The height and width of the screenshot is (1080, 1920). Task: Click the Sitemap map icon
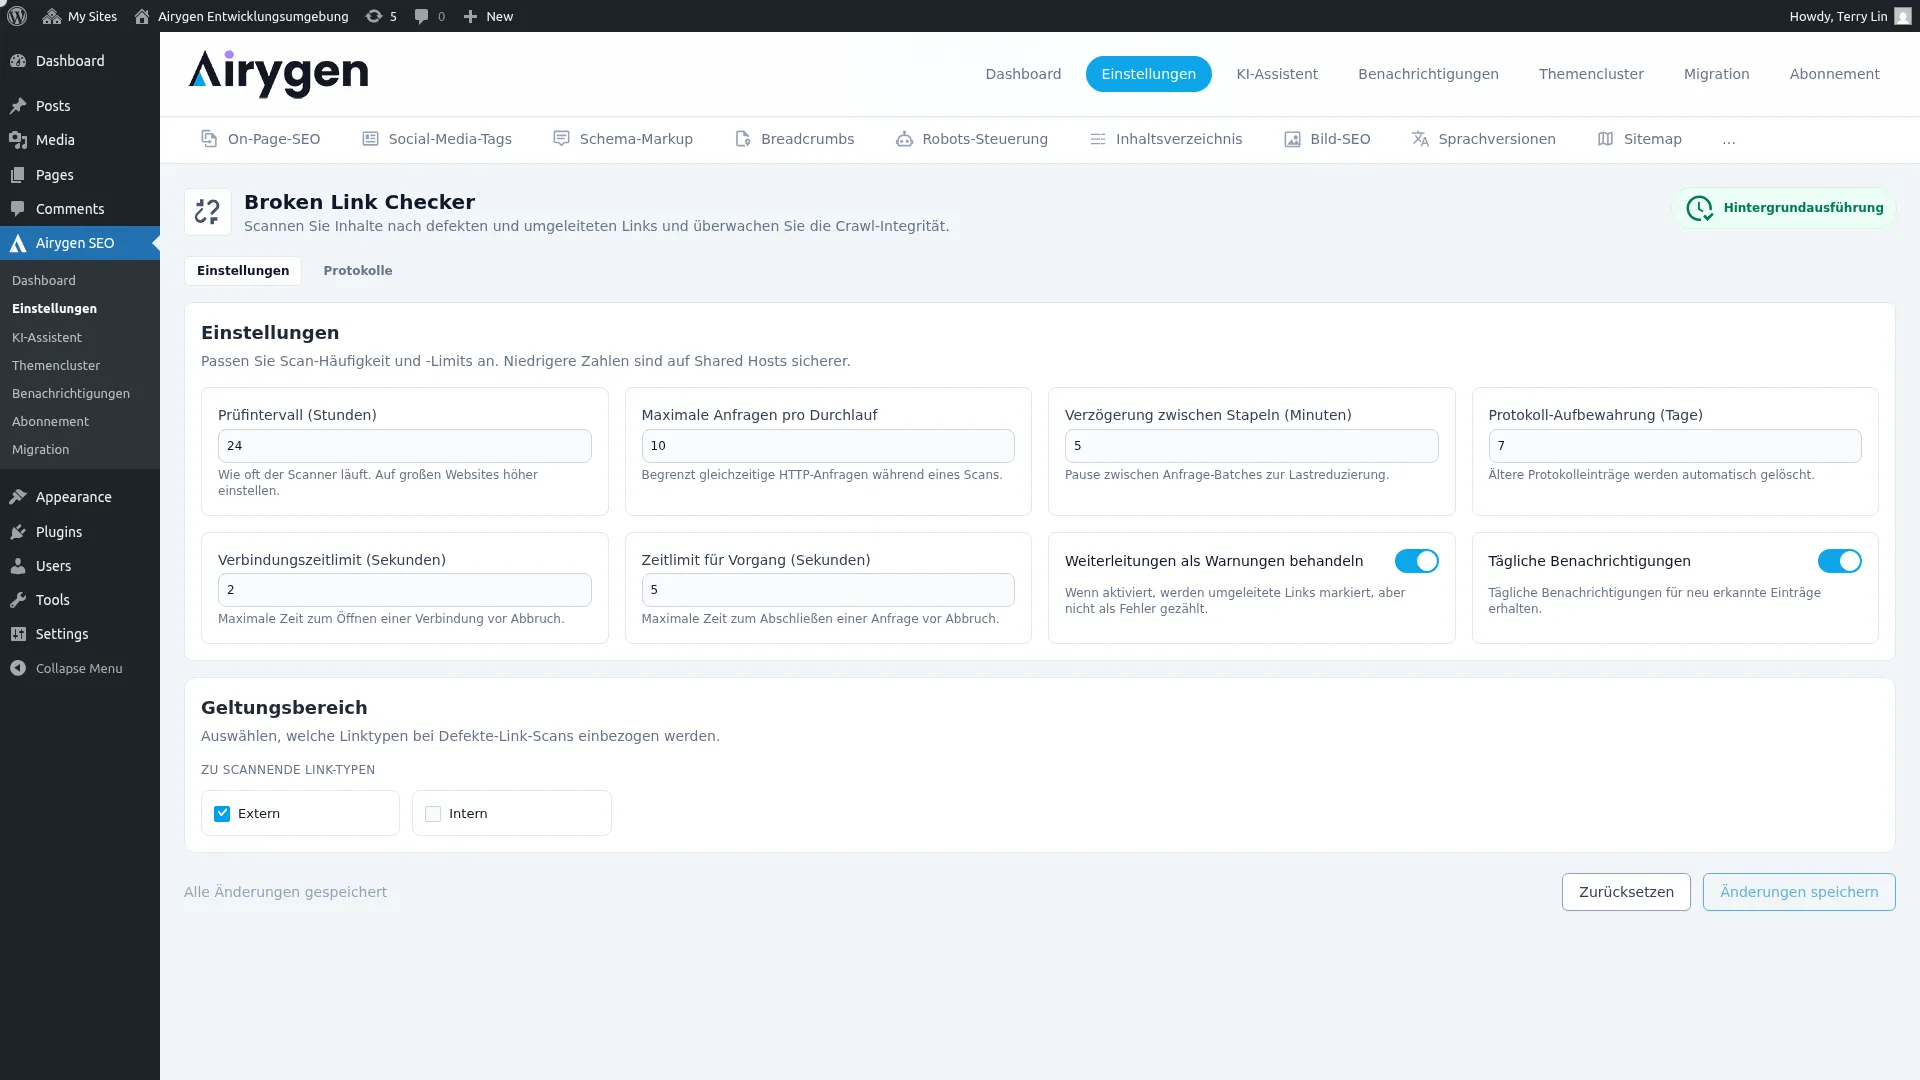(x=1606, y=139)
